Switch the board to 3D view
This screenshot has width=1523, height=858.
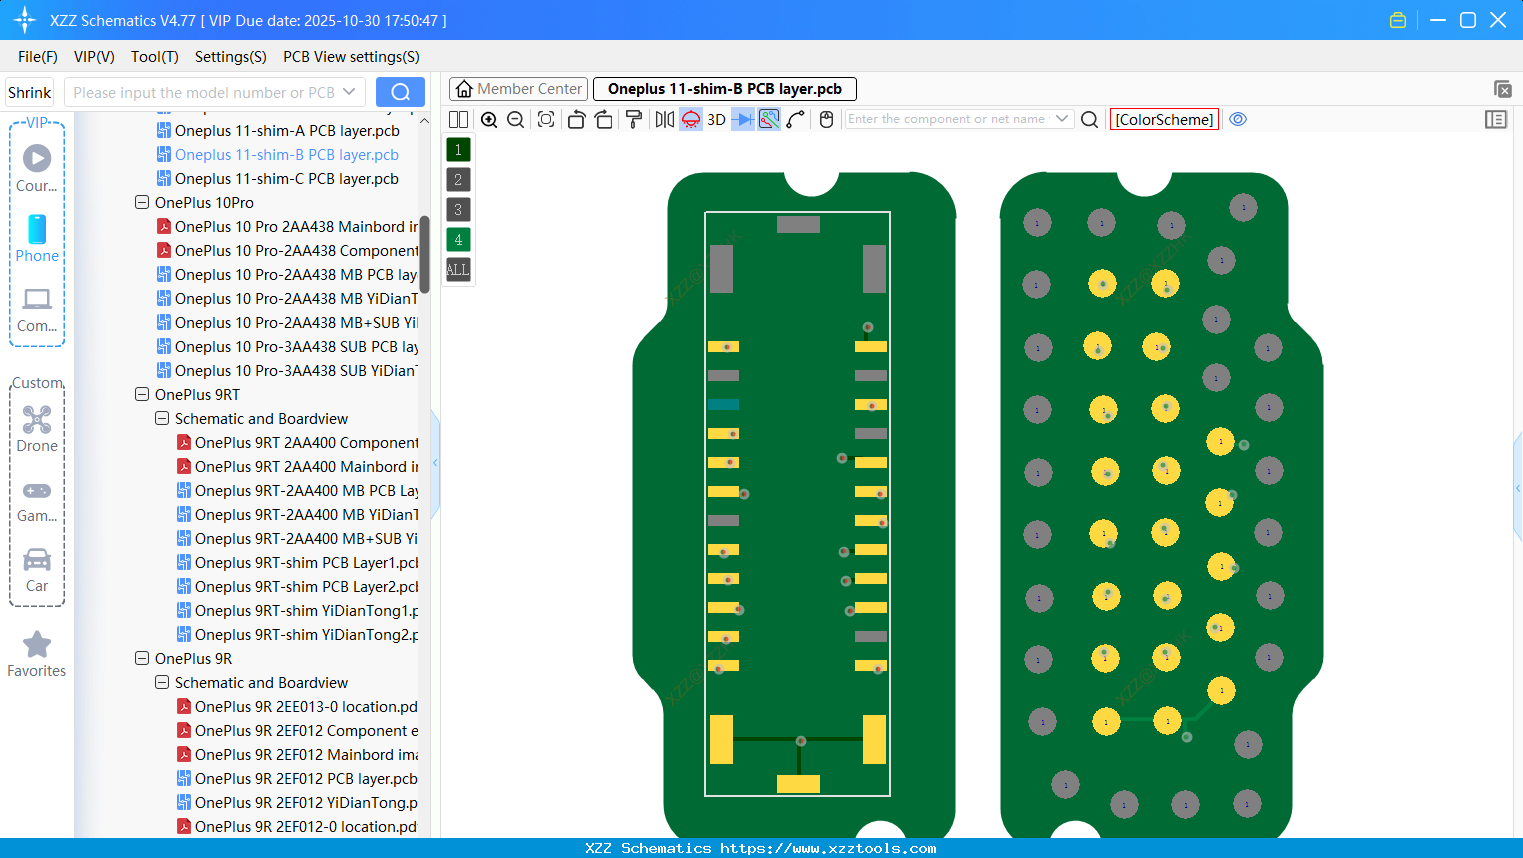(x=715, y=119)
